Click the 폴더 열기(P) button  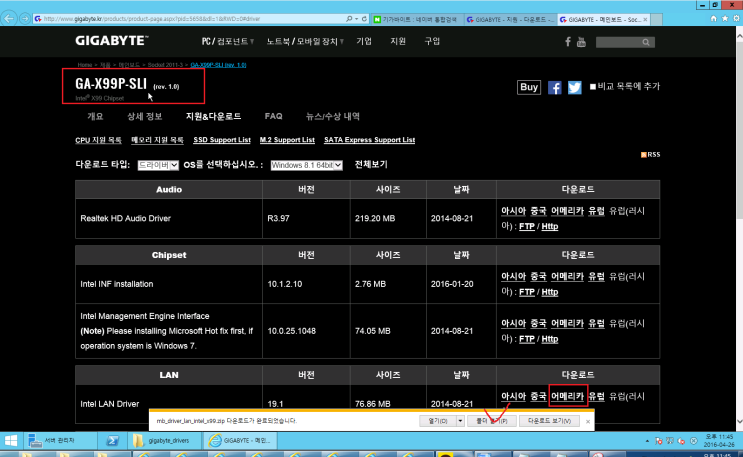491,421
